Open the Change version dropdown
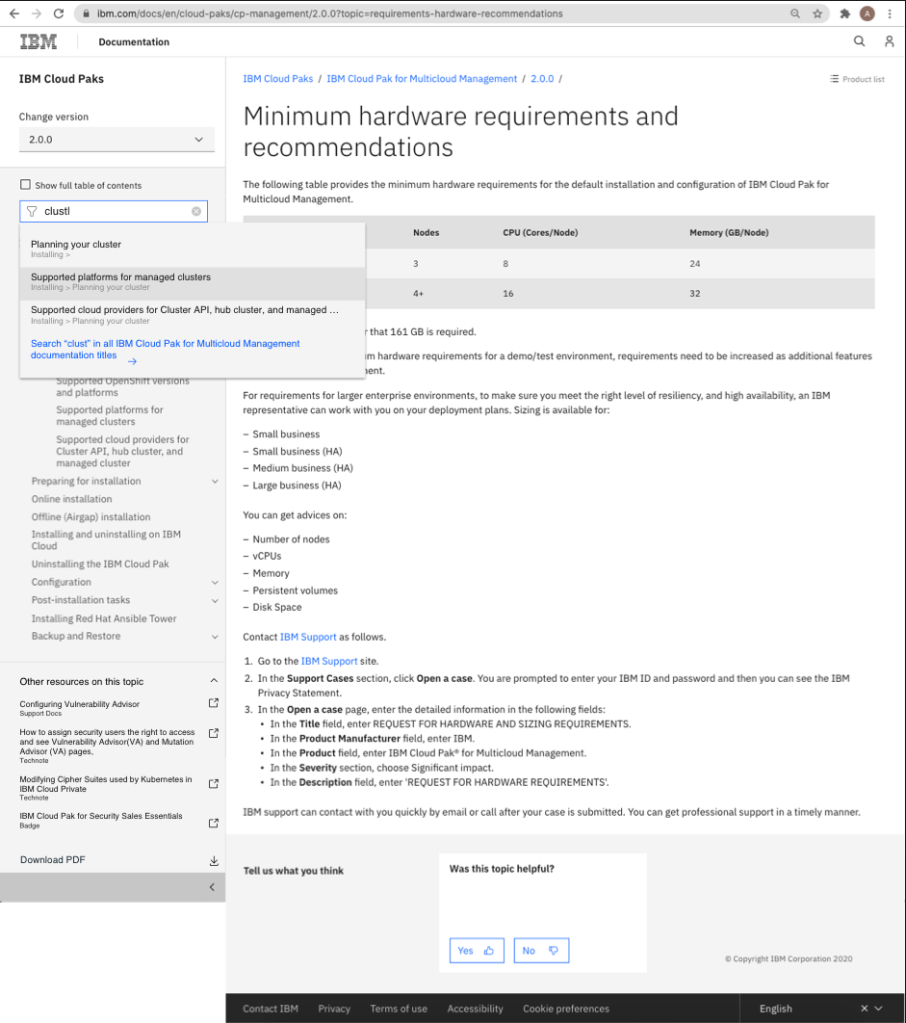Screen dimensions: 906x1023 tap(116, 140)
